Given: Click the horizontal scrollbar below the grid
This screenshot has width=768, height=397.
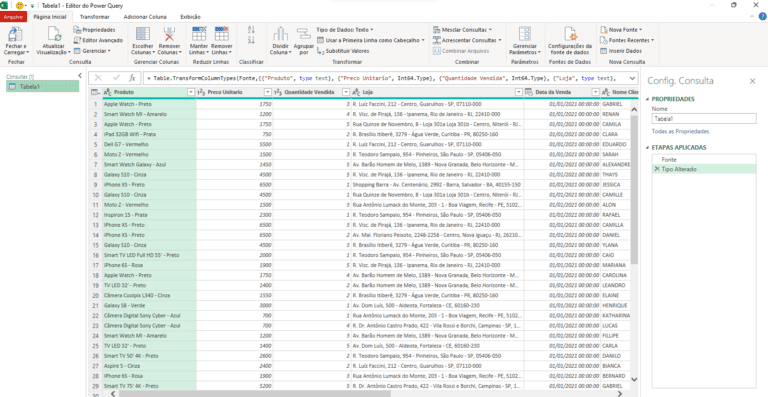Looking at the screenshot, I should coord(255,393).
